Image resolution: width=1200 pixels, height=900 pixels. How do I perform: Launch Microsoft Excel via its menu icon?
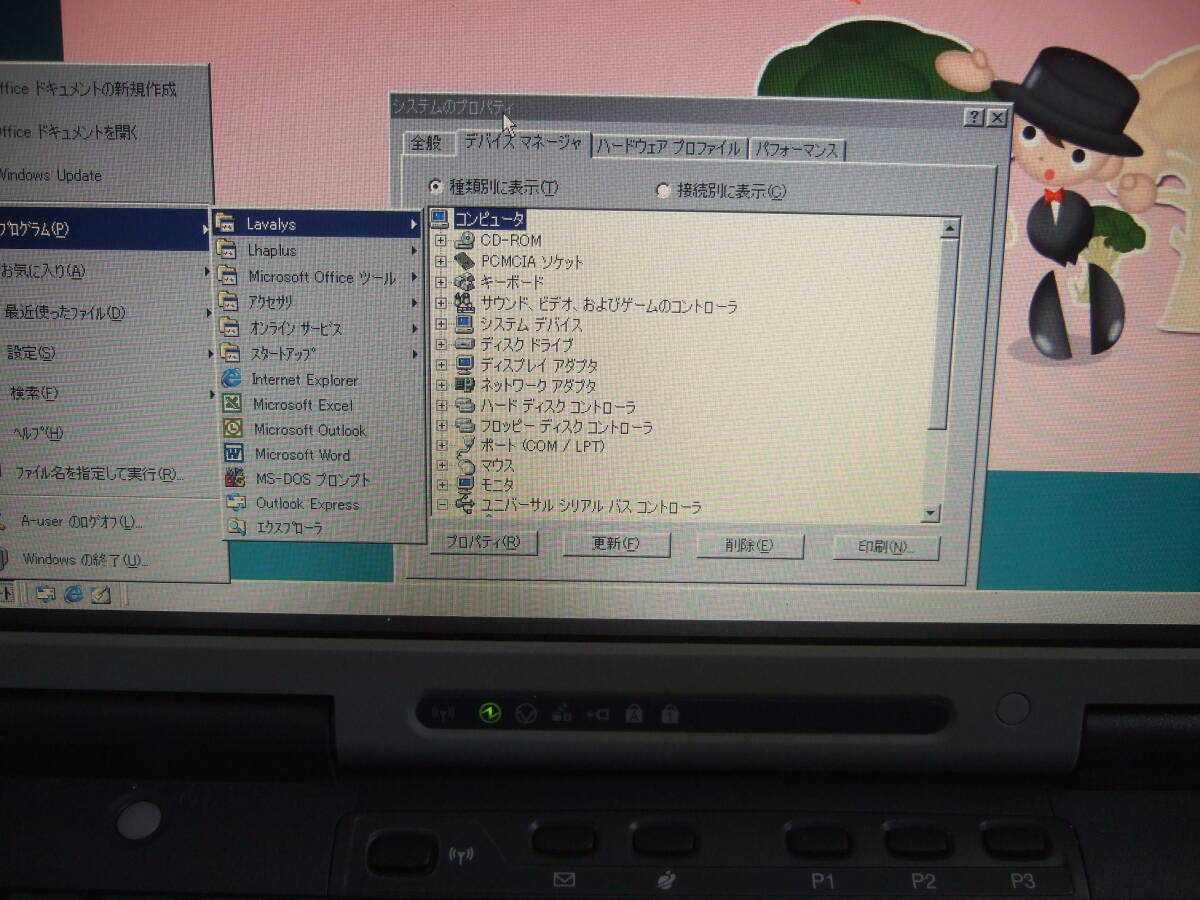pos(233,404)
